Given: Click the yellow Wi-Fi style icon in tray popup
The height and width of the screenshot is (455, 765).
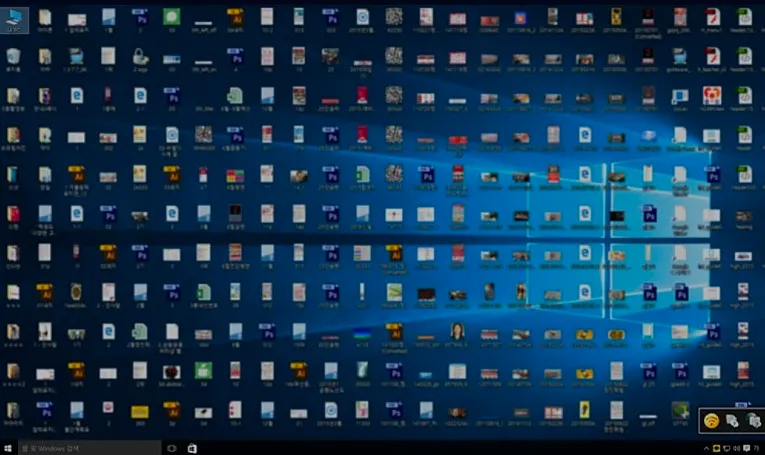Looking at the screenshot, I should pos(711,420).
